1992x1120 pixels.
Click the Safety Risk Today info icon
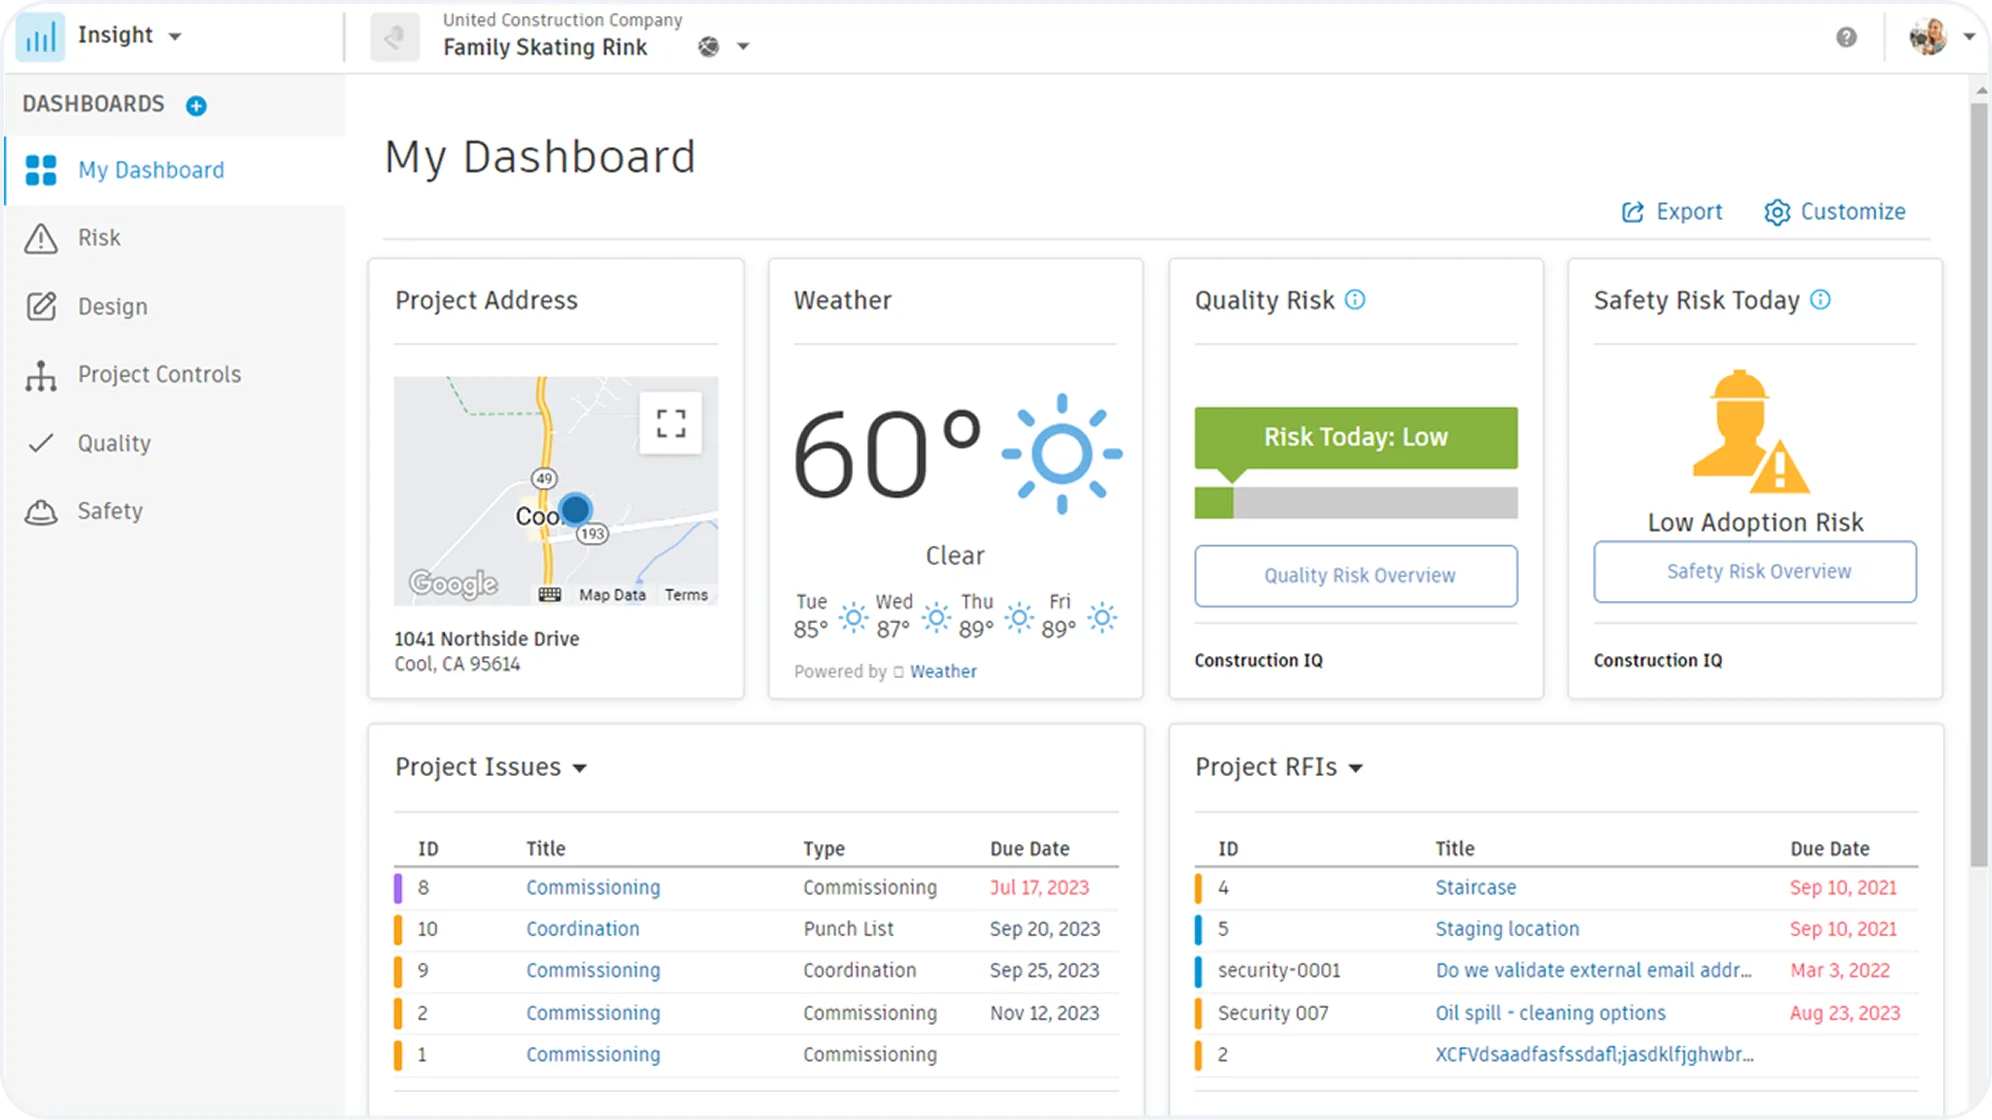tap(1820, 299)
